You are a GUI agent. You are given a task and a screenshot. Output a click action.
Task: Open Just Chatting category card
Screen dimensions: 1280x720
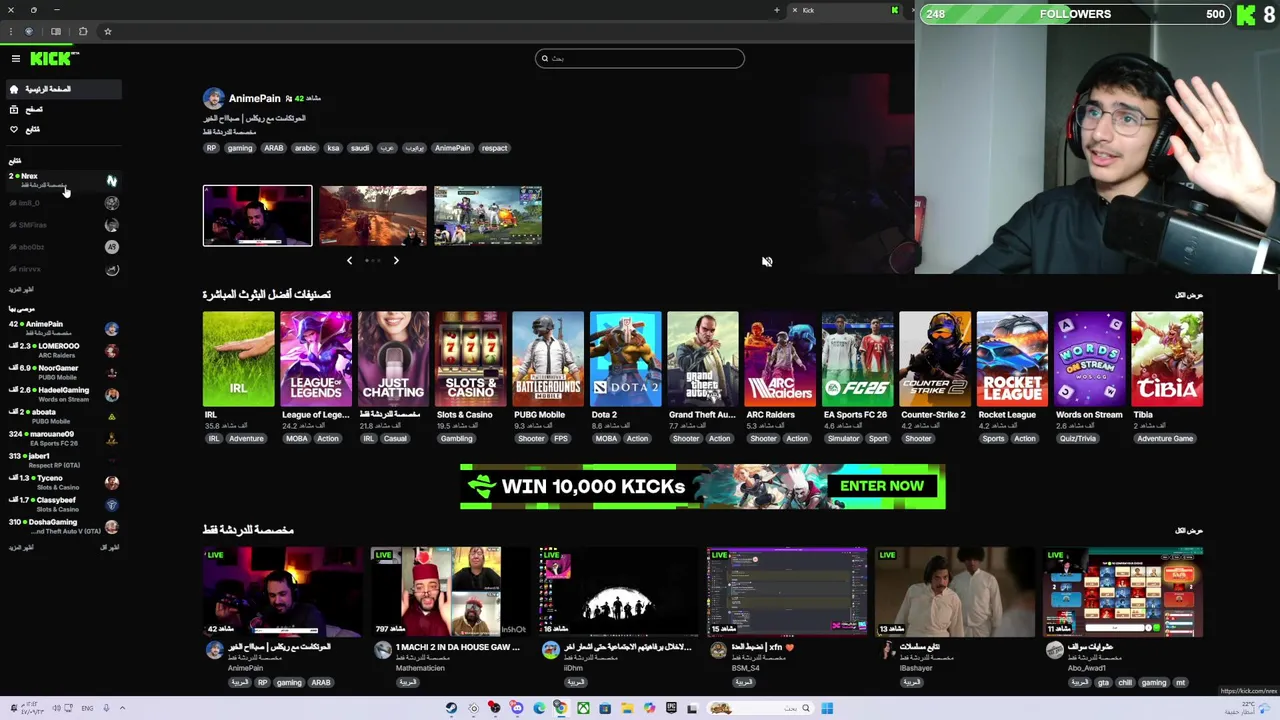pos(393,359)
